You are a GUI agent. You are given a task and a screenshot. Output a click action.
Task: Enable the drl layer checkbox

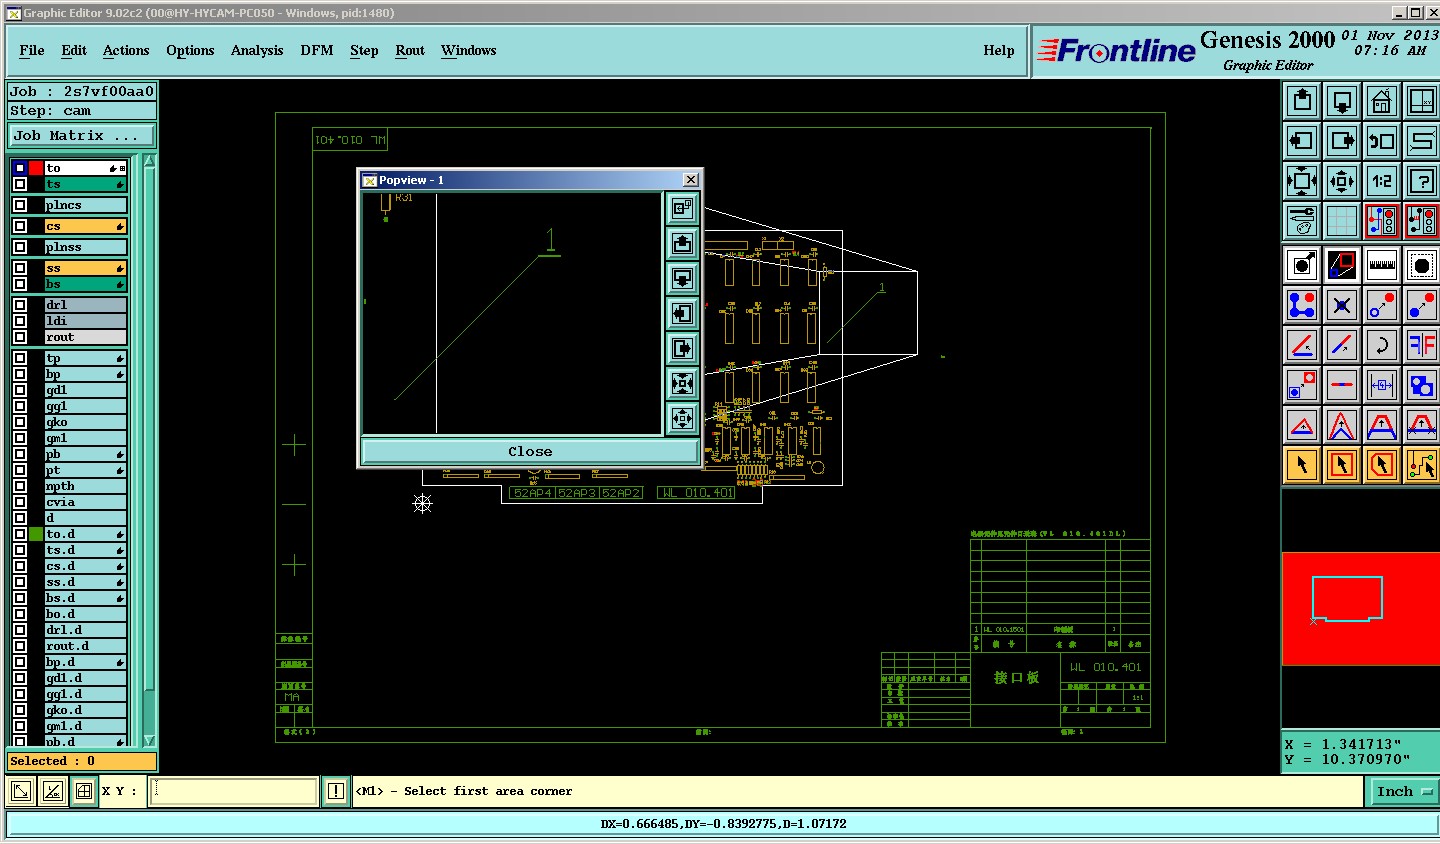click(20, 305)
